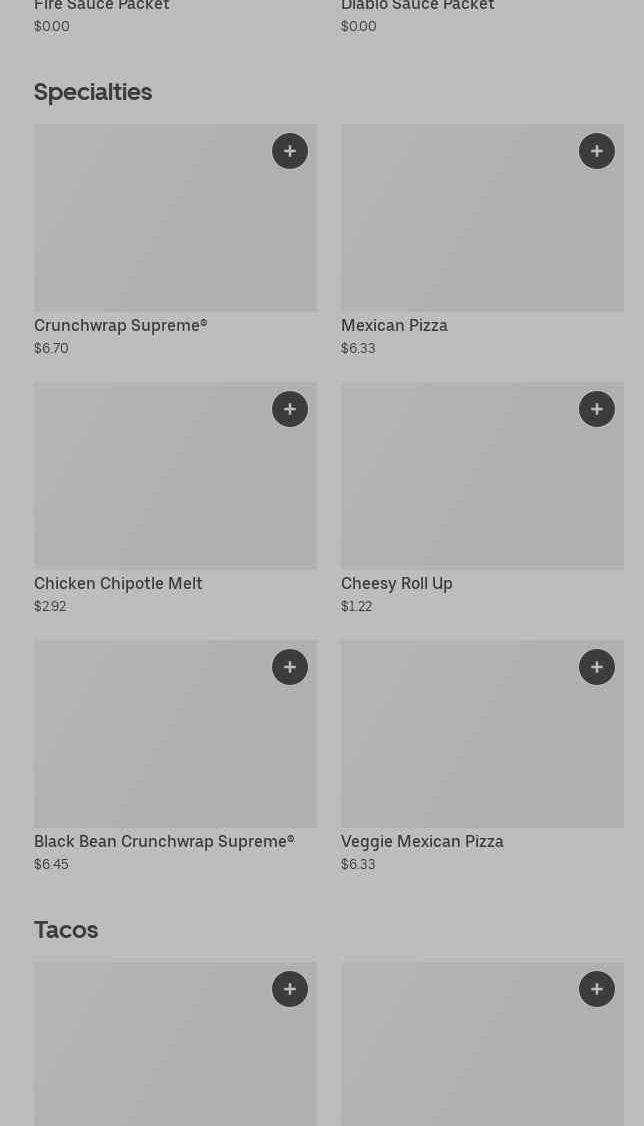Add Black Bean Crunchwrap Supreme to cart
Viewport: 644px width, 1126px height.
[290, 667]
